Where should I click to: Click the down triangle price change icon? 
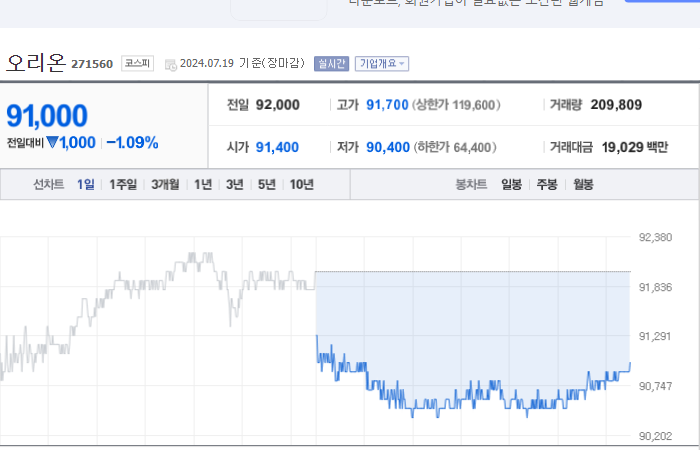pyautogui.click(x=52, y=142)
